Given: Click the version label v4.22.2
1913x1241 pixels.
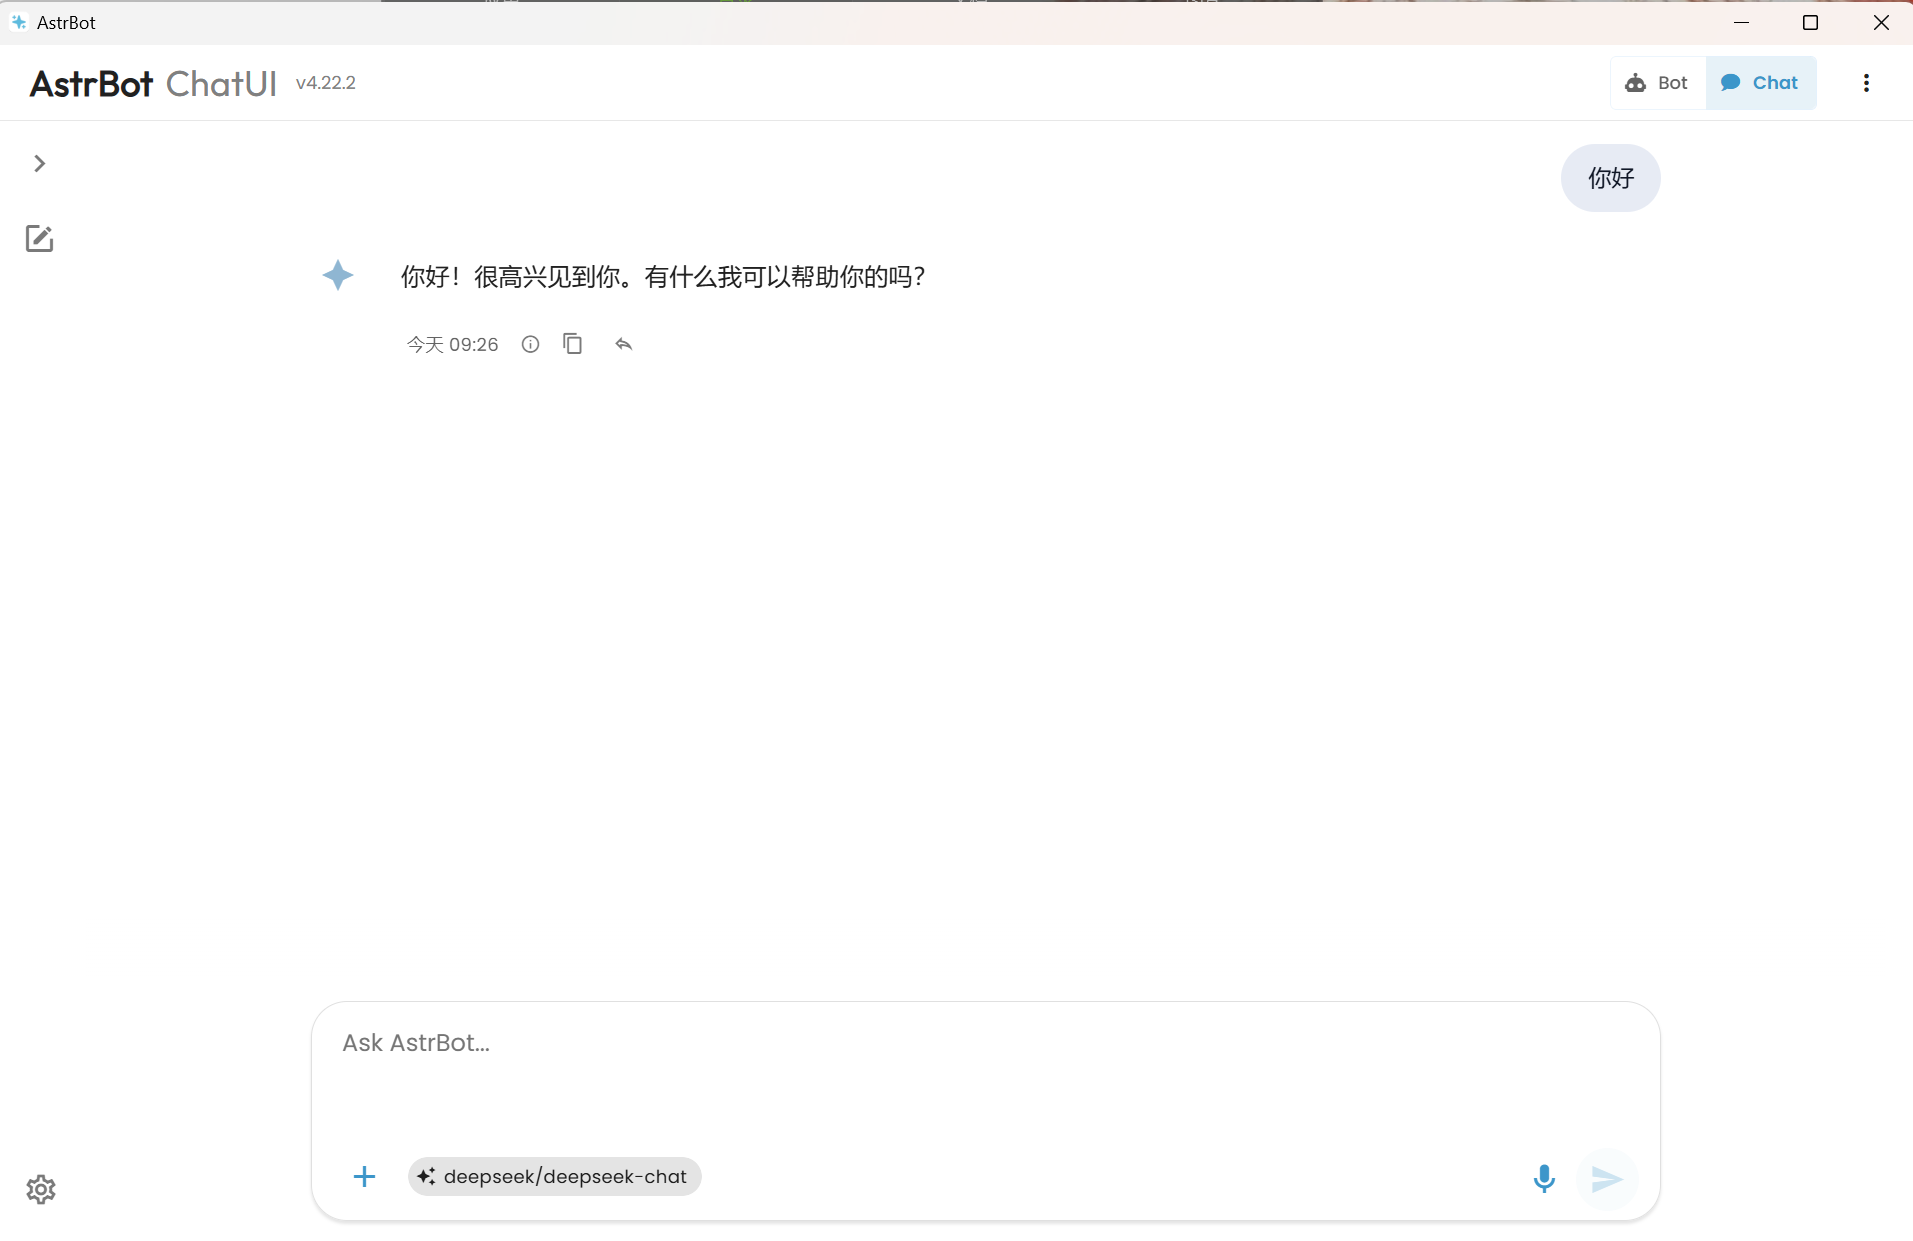Looking at the screenshot, I should [x=326, y=83].
